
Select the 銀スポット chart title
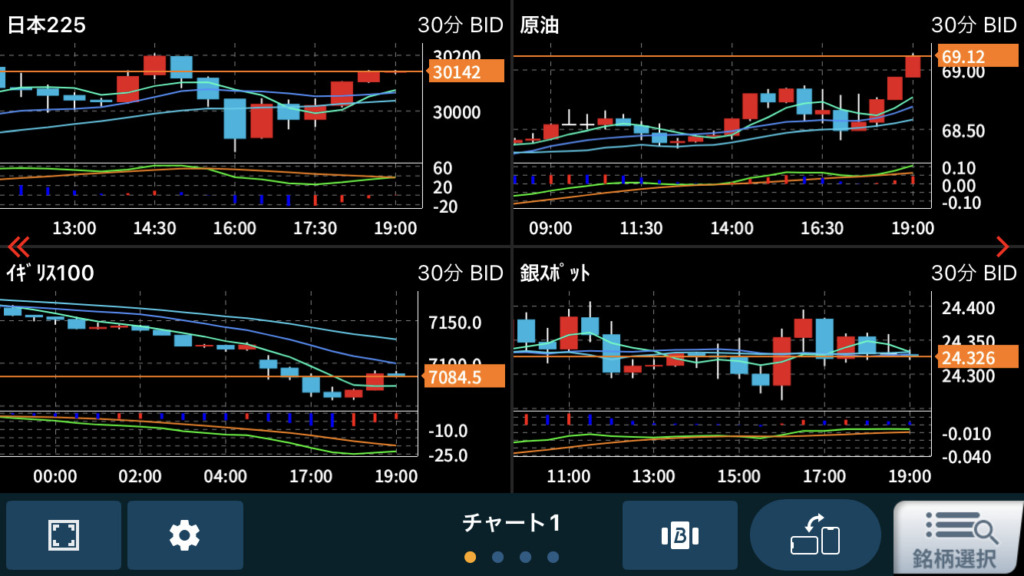555,272
